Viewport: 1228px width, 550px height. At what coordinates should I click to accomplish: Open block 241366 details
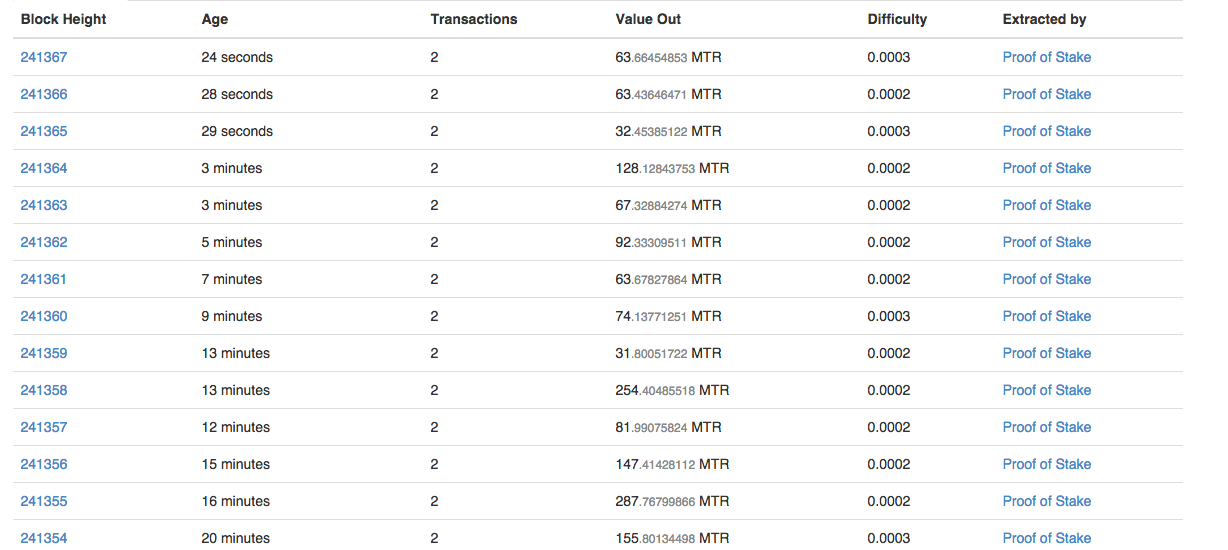pyautogui.click(x=44, y=94)
